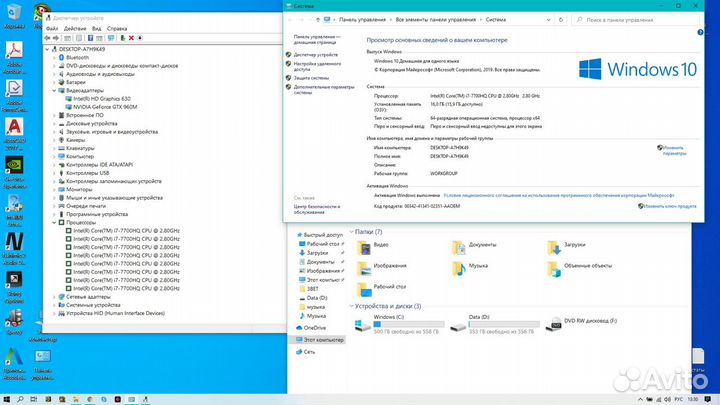Open Защита системы link
The width and height of the screenshot is (720, 405).
[311, 78]
